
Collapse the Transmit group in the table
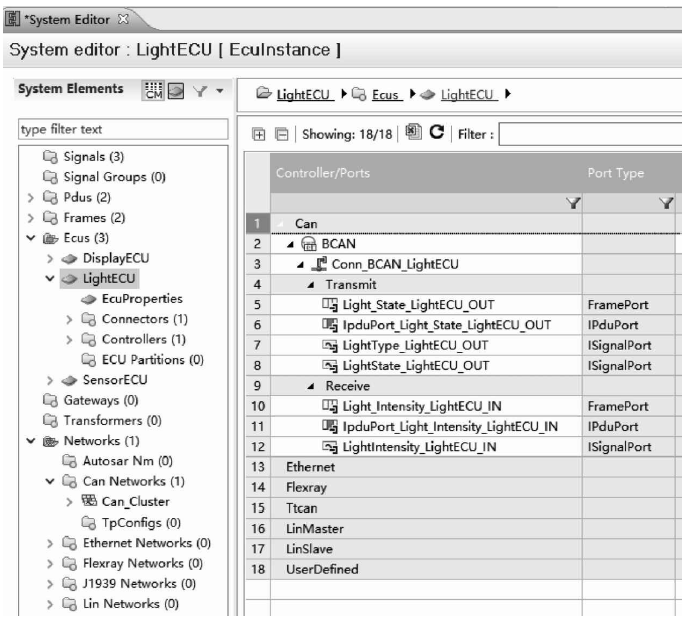tap(311, 283)
